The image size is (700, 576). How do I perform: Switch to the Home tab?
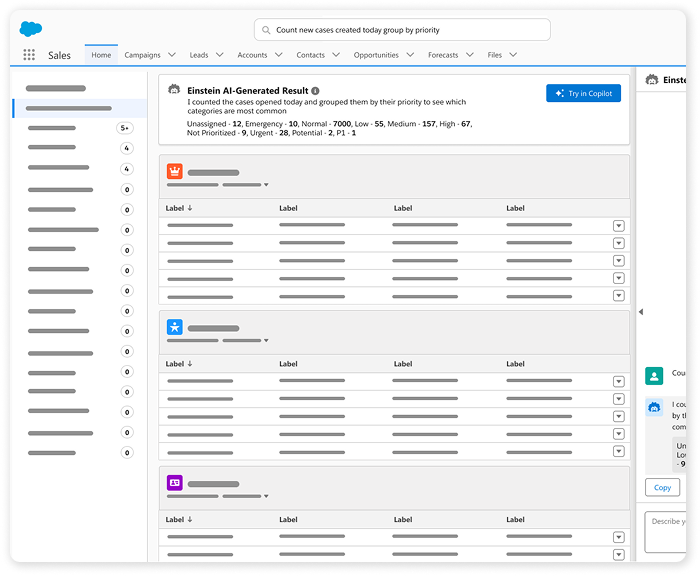pyautogui.click(x=101, y=55)
